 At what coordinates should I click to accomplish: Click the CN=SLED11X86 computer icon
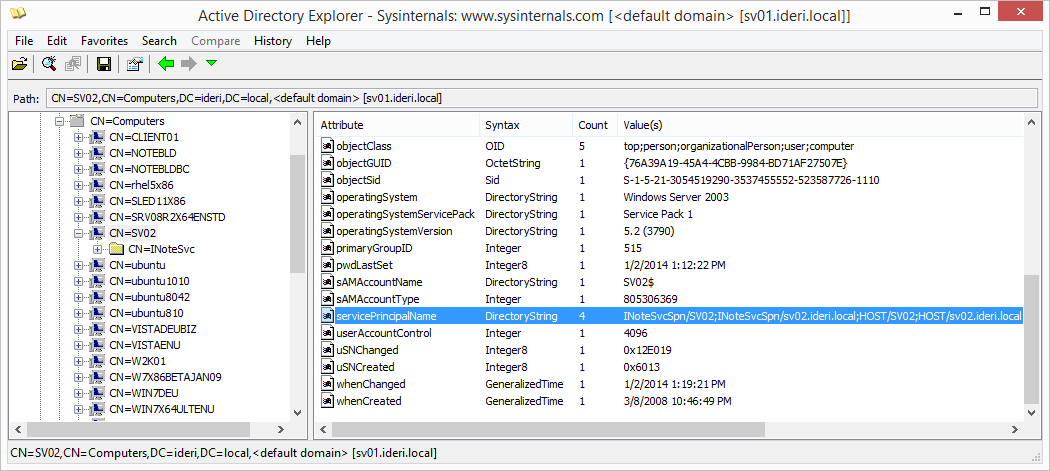tap(96, 201)
